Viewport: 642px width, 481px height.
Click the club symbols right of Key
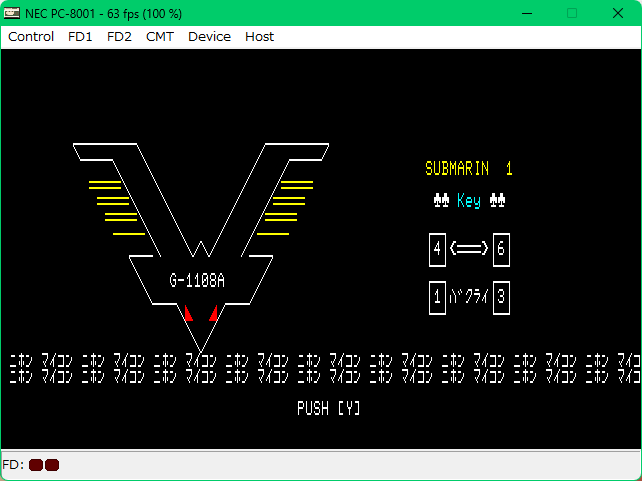tap(497, 201)
